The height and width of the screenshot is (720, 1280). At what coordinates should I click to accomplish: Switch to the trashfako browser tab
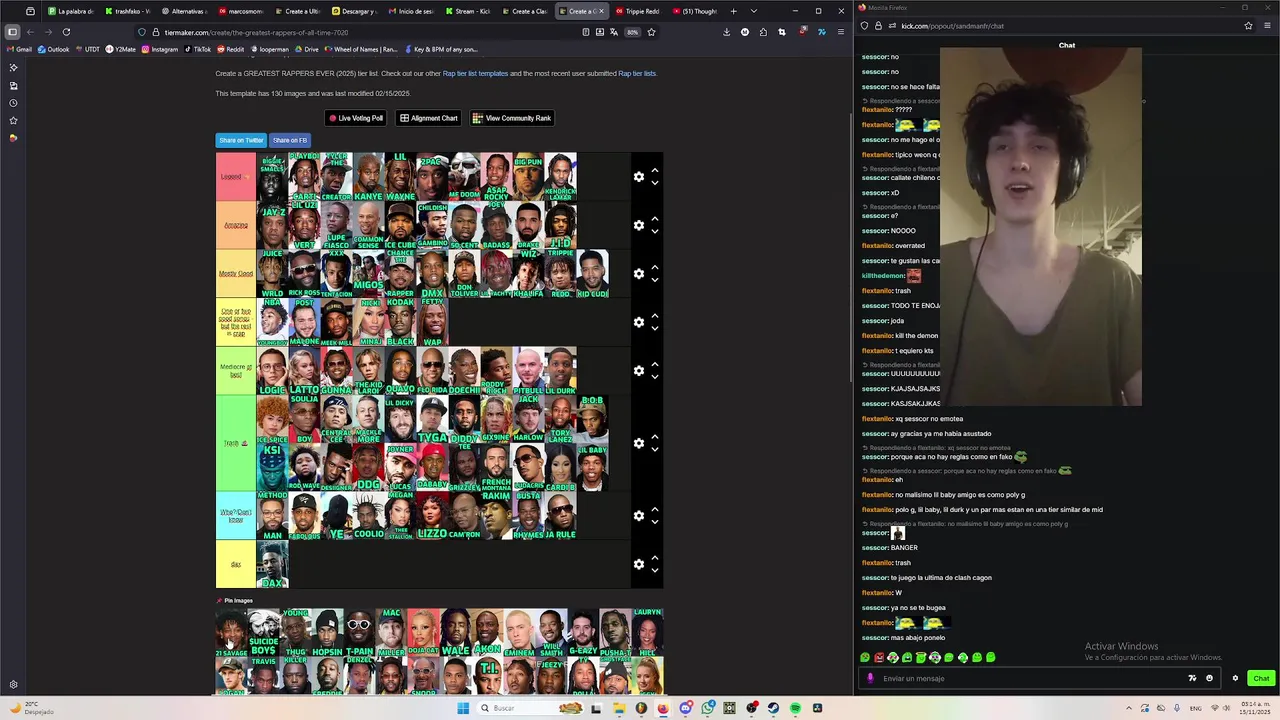(127, 11)
